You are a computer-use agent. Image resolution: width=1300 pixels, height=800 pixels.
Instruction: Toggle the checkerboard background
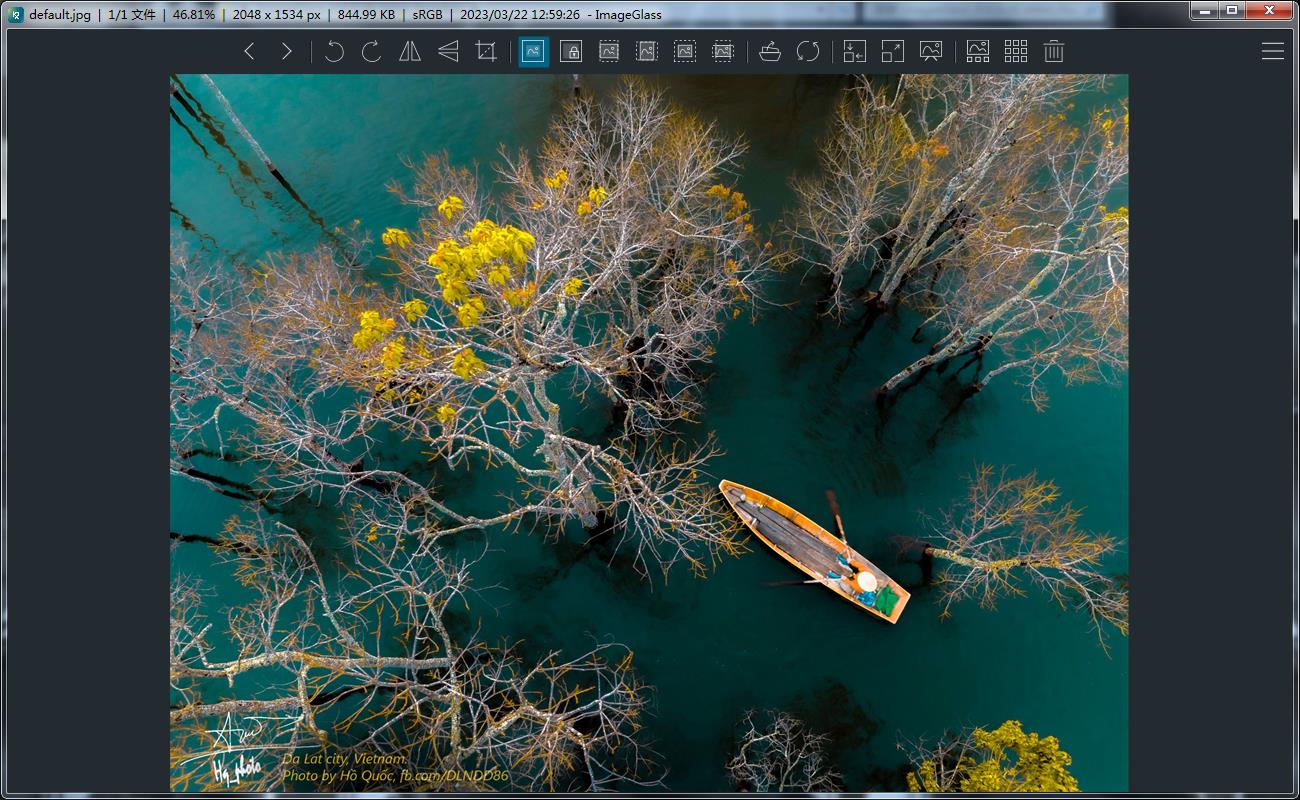pos(1016,51)
